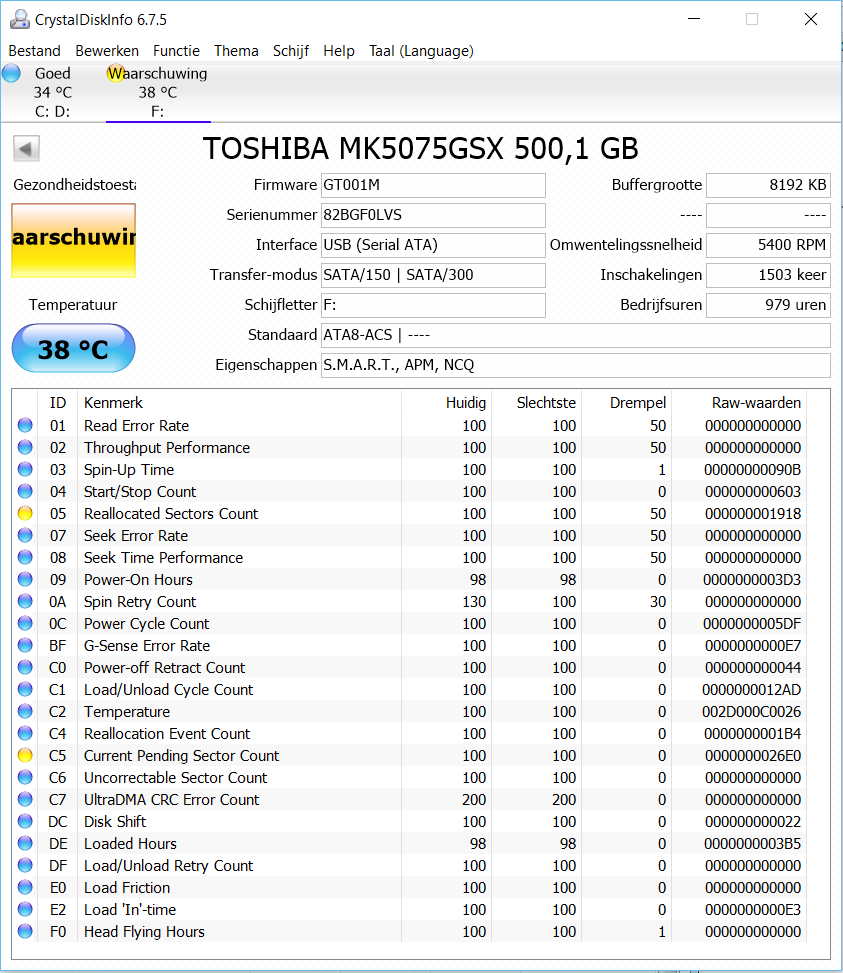Screen dimensions: 843x973
Task: Open the Thema menu
Action: (x=236, y=51)
